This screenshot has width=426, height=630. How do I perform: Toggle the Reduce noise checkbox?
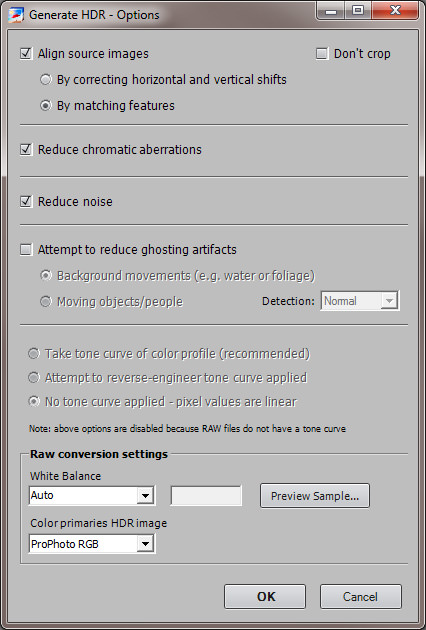(26, 201)
